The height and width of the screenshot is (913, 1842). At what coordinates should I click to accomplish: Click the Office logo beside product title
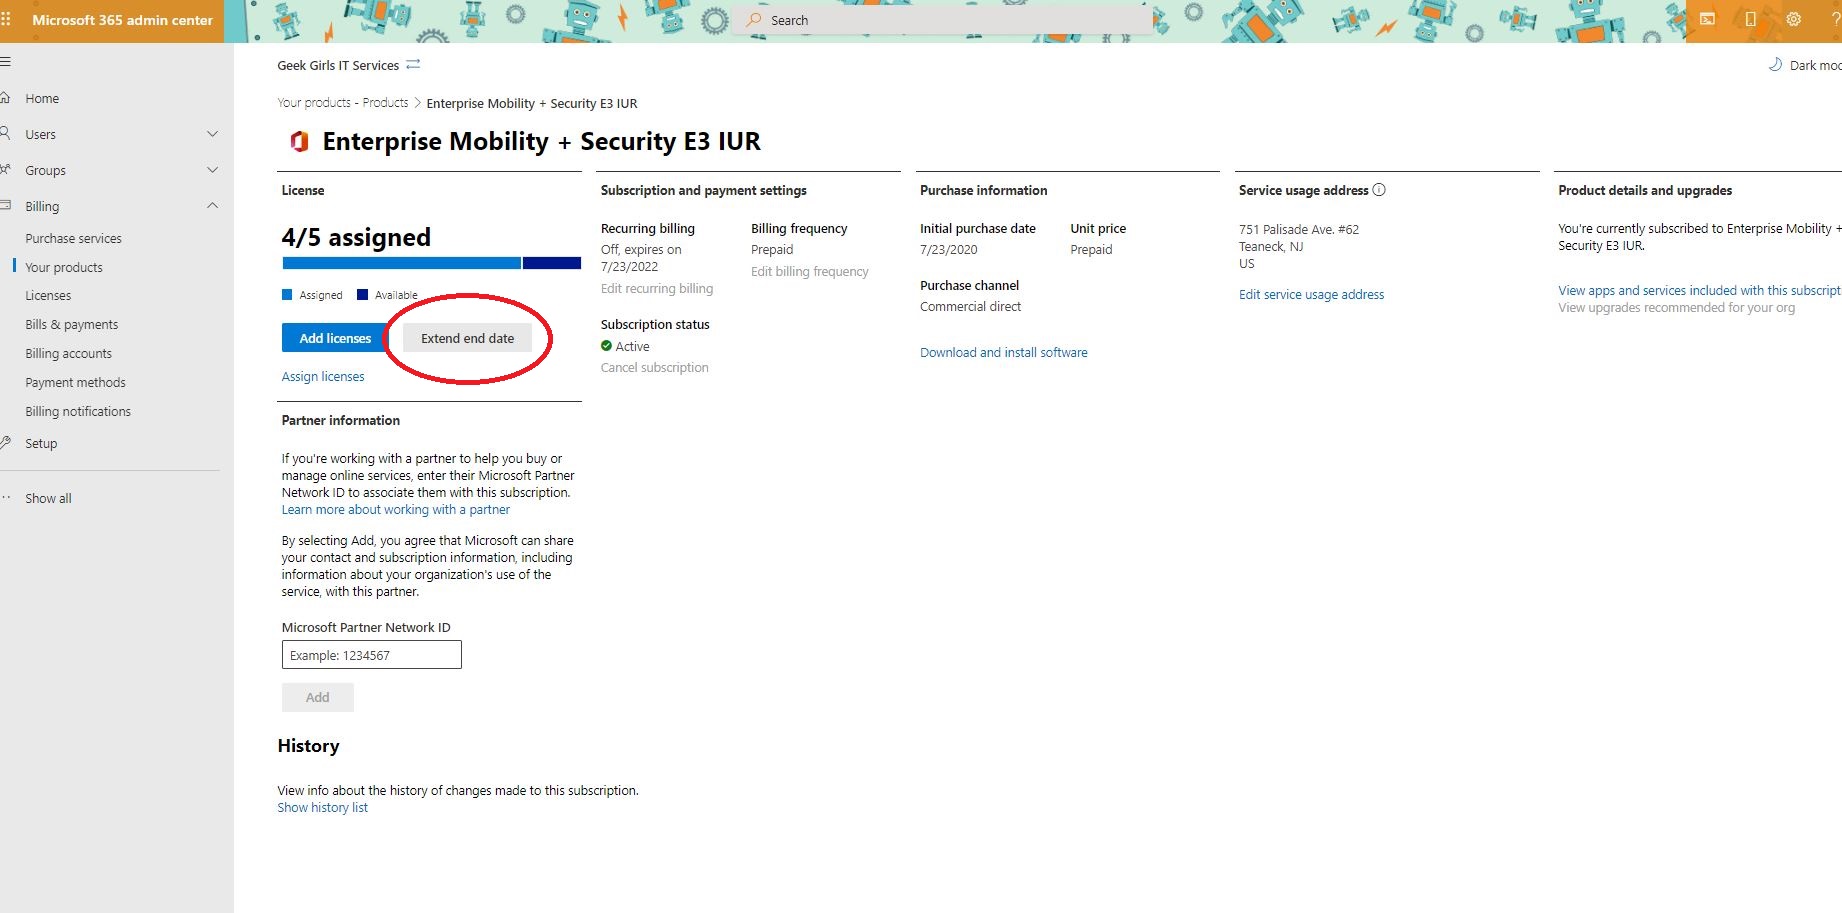tap(298, 142)
